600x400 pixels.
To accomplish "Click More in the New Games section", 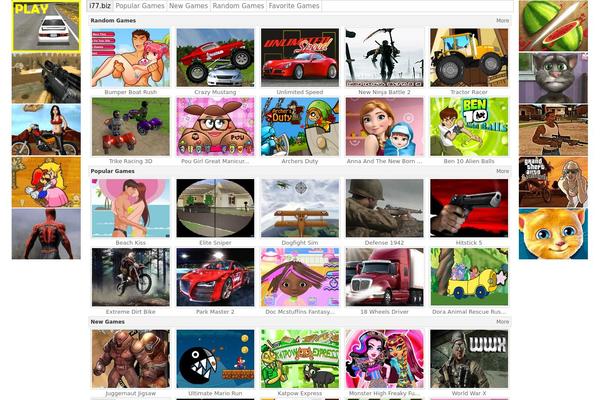I will (x=502, y=322).
